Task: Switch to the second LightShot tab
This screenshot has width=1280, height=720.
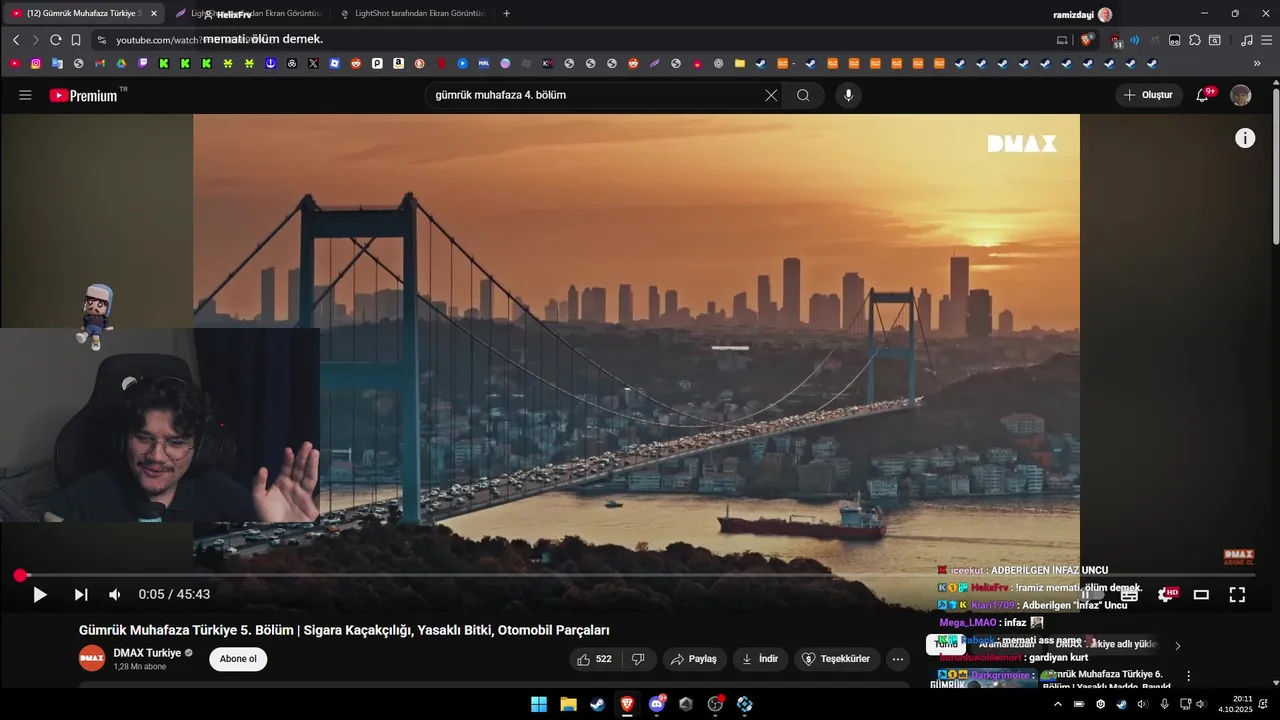Action: [x=412, y=14]
